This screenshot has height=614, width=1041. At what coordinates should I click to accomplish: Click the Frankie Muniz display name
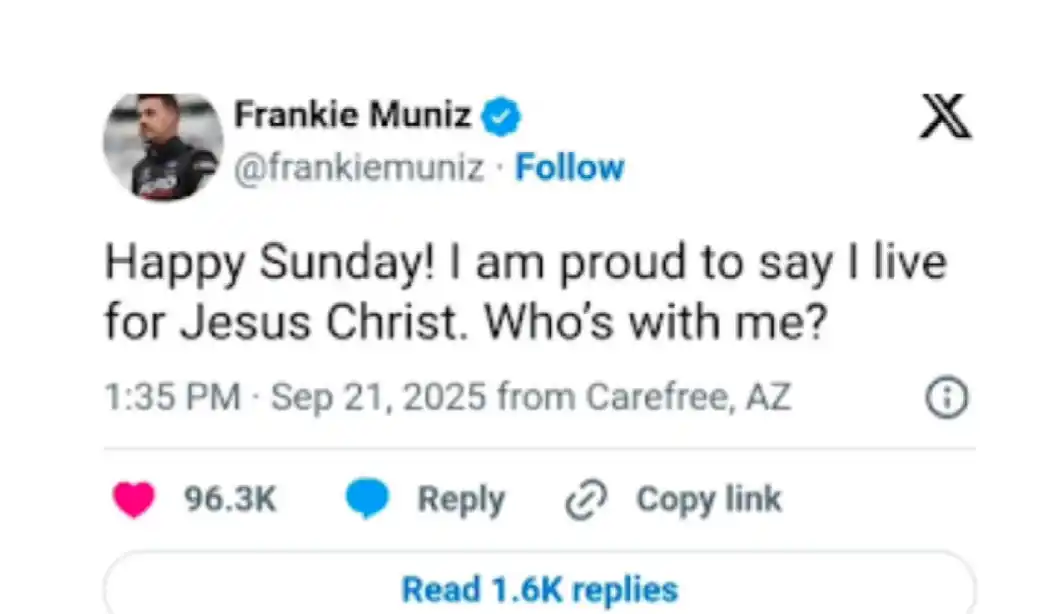tap(352, 117)
